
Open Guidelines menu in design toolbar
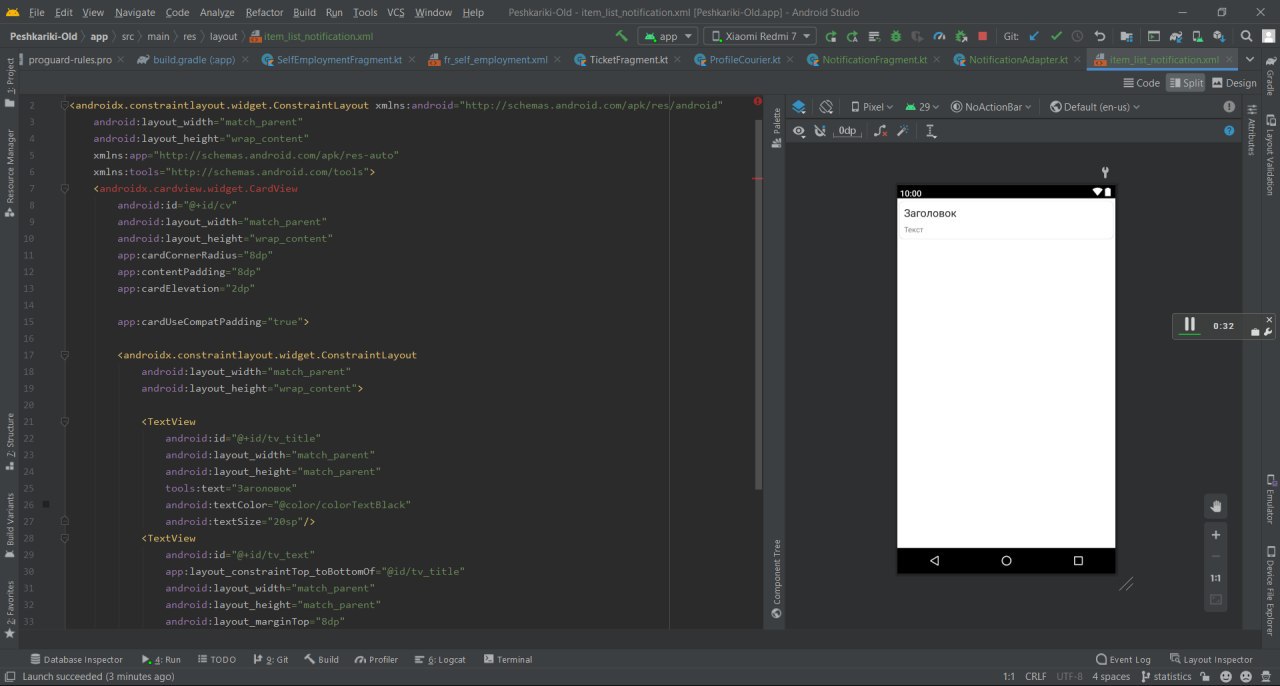point(931,131)
